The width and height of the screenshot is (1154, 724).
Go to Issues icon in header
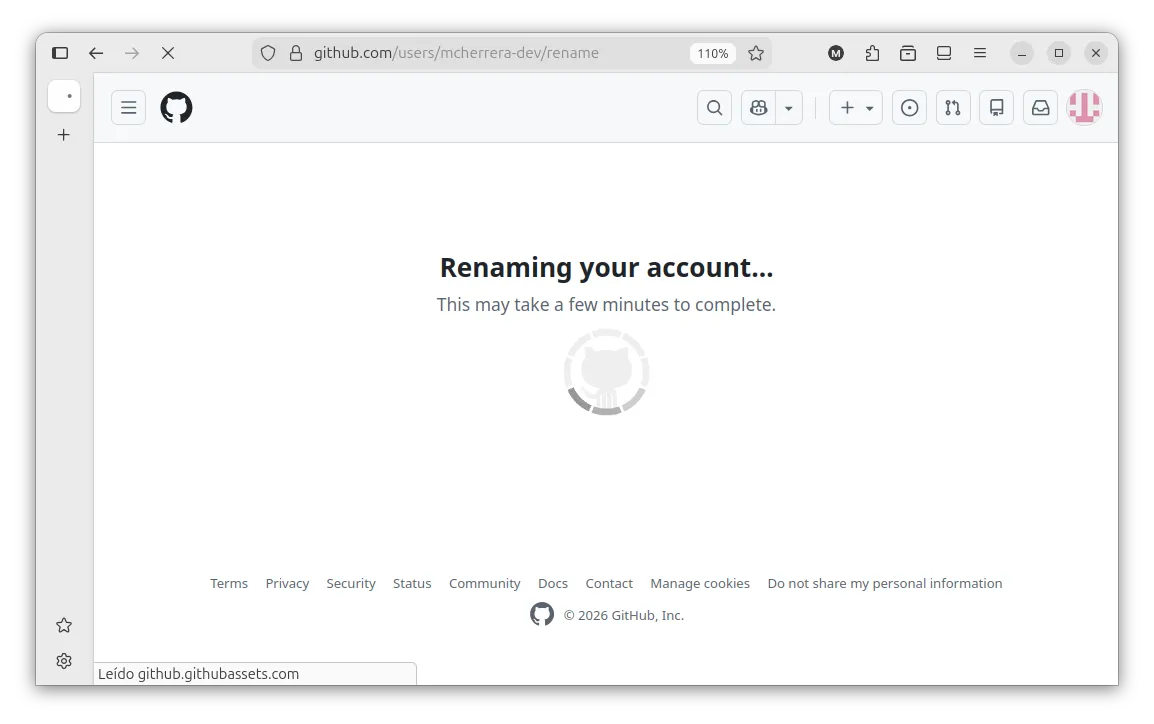pyautogui.click(x=909, y=108)
